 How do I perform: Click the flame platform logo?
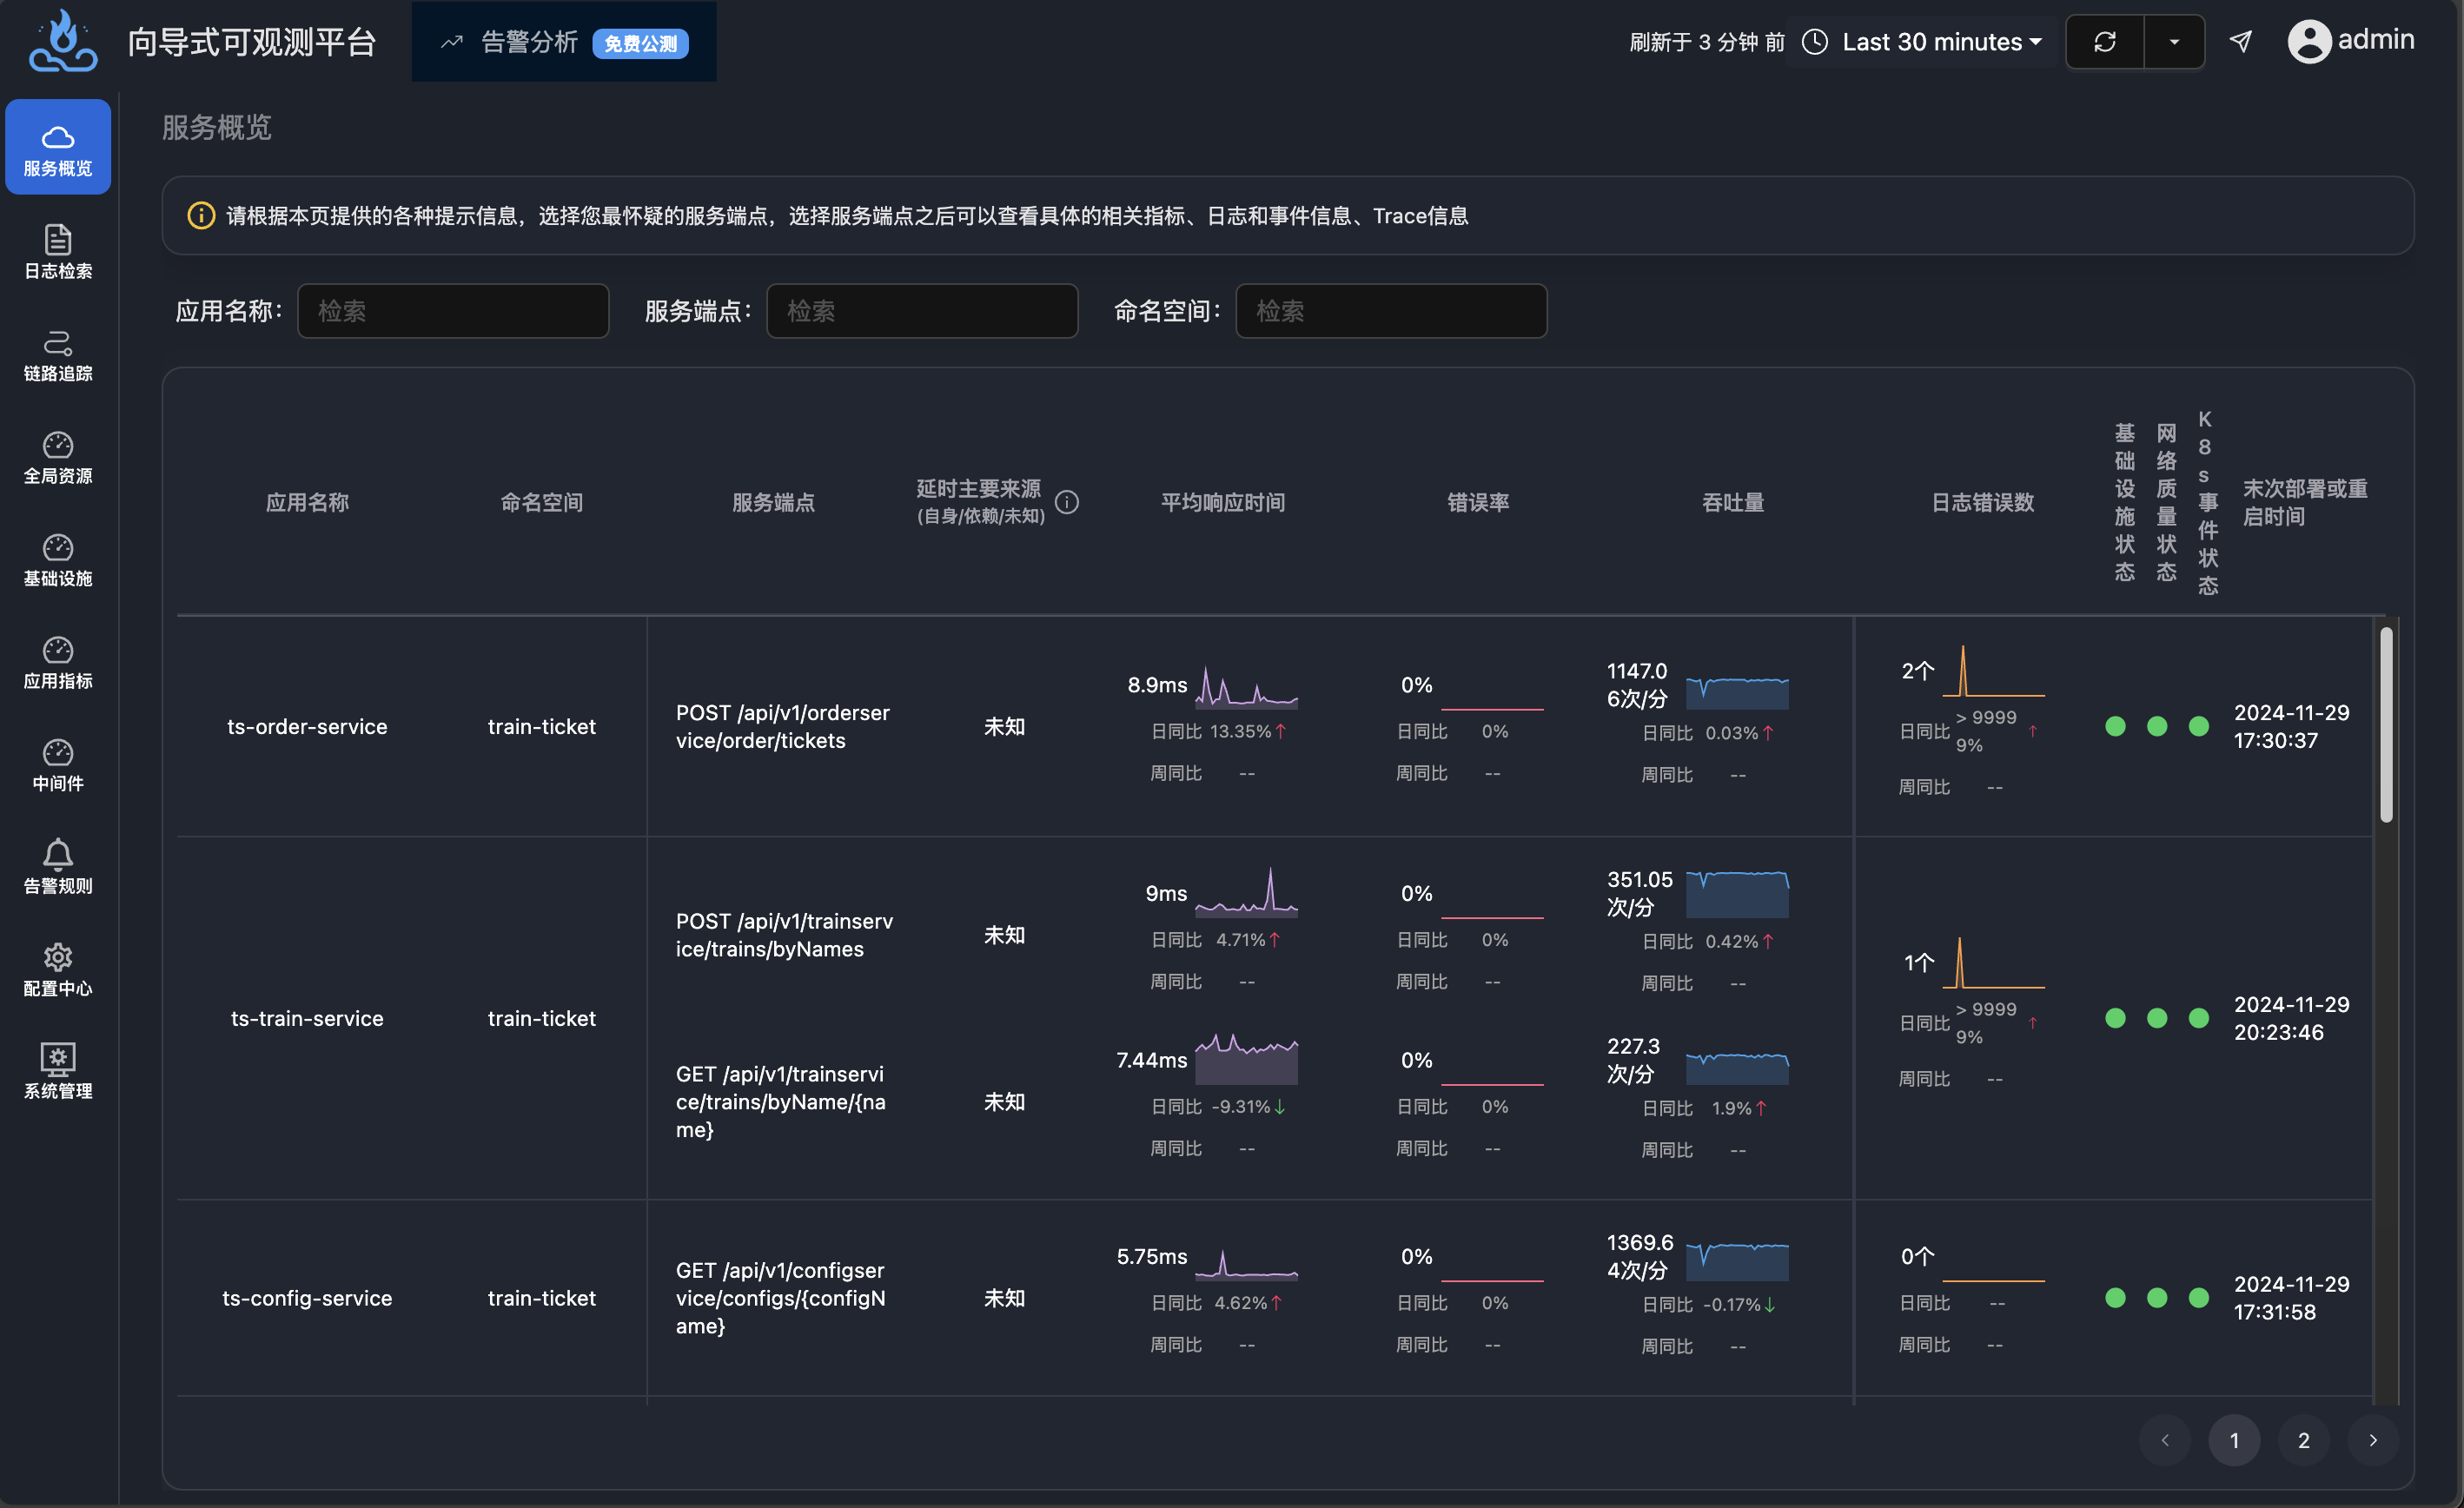pyautogui.click(x=63, y=41)
